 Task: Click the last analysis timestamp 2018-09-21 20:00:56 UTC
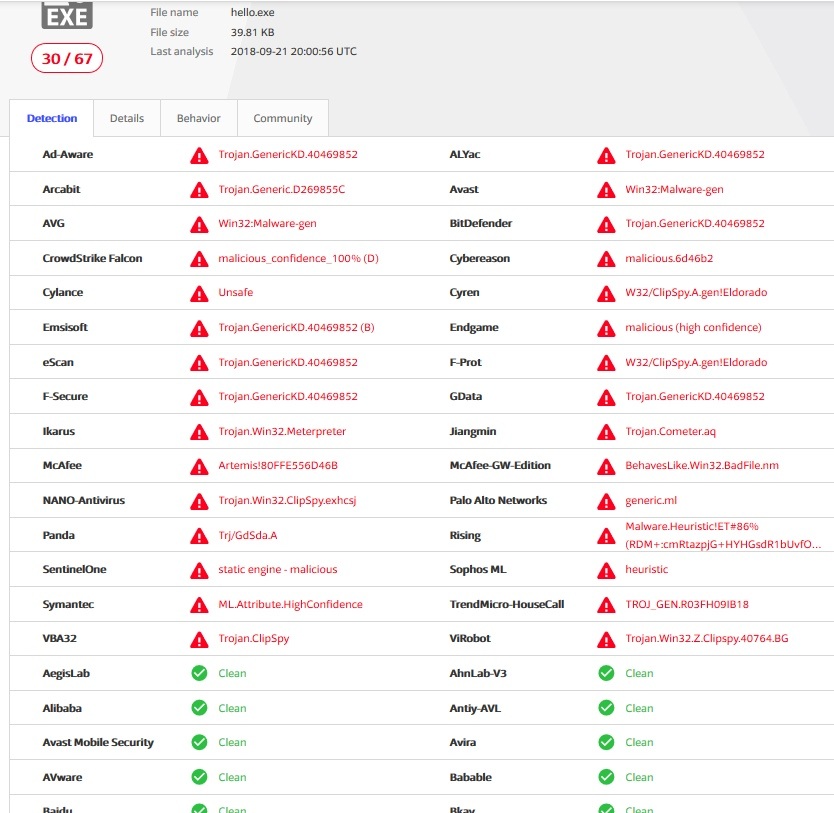(294, 51)
